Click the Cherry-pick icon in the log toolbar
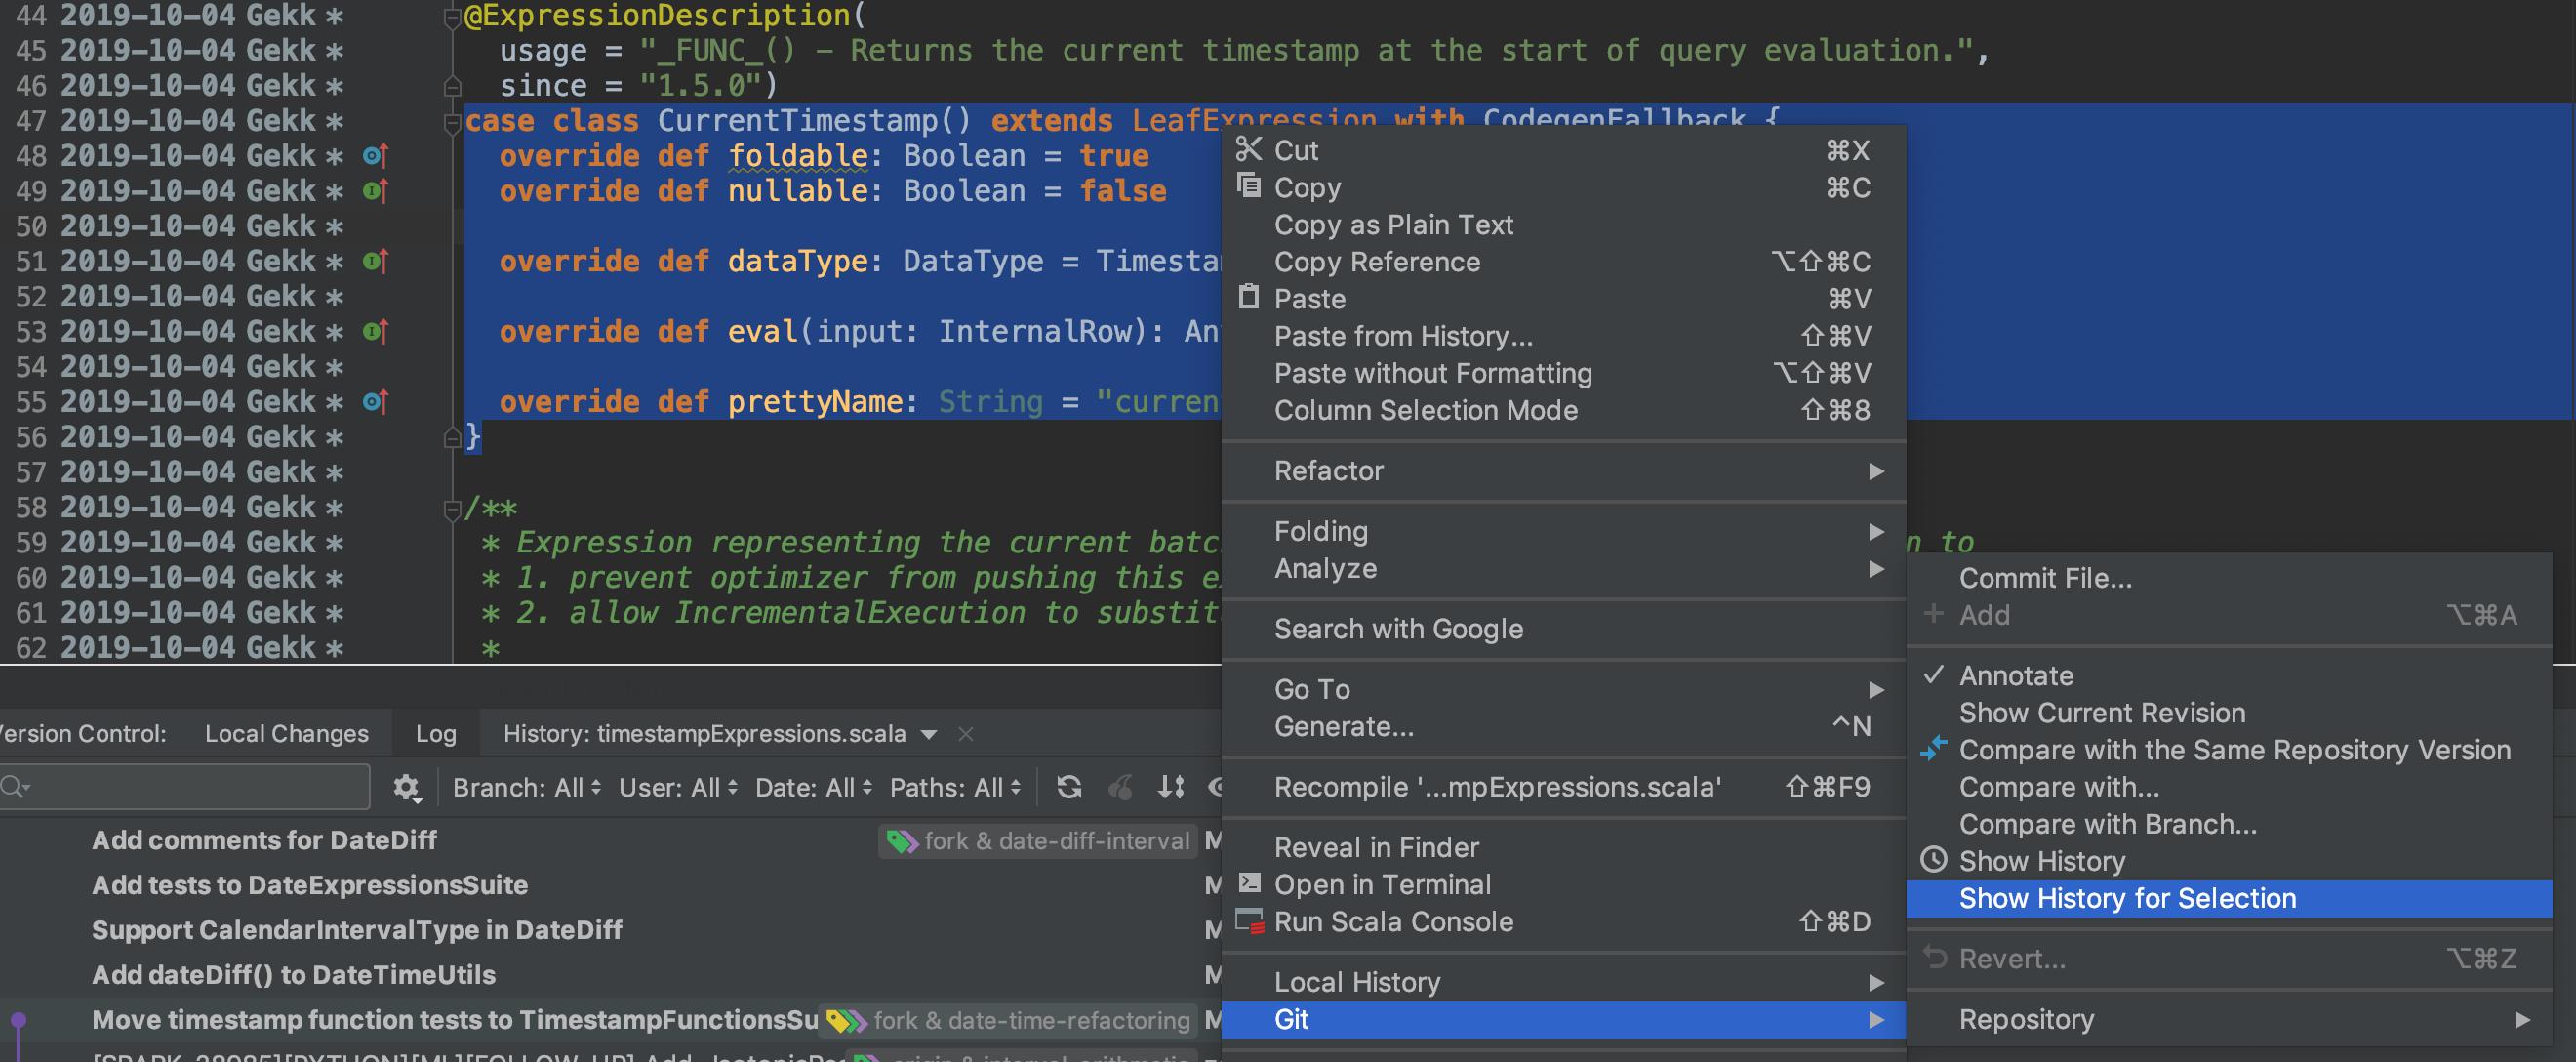This screenshot has height=1062, width=2576. (x=1121, y=787)
